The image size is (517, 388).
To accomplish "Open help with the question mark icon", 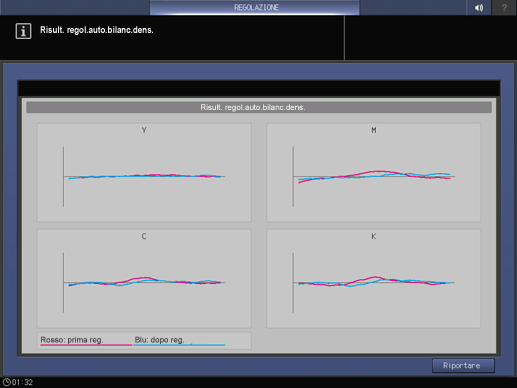I will pos(504,7).
